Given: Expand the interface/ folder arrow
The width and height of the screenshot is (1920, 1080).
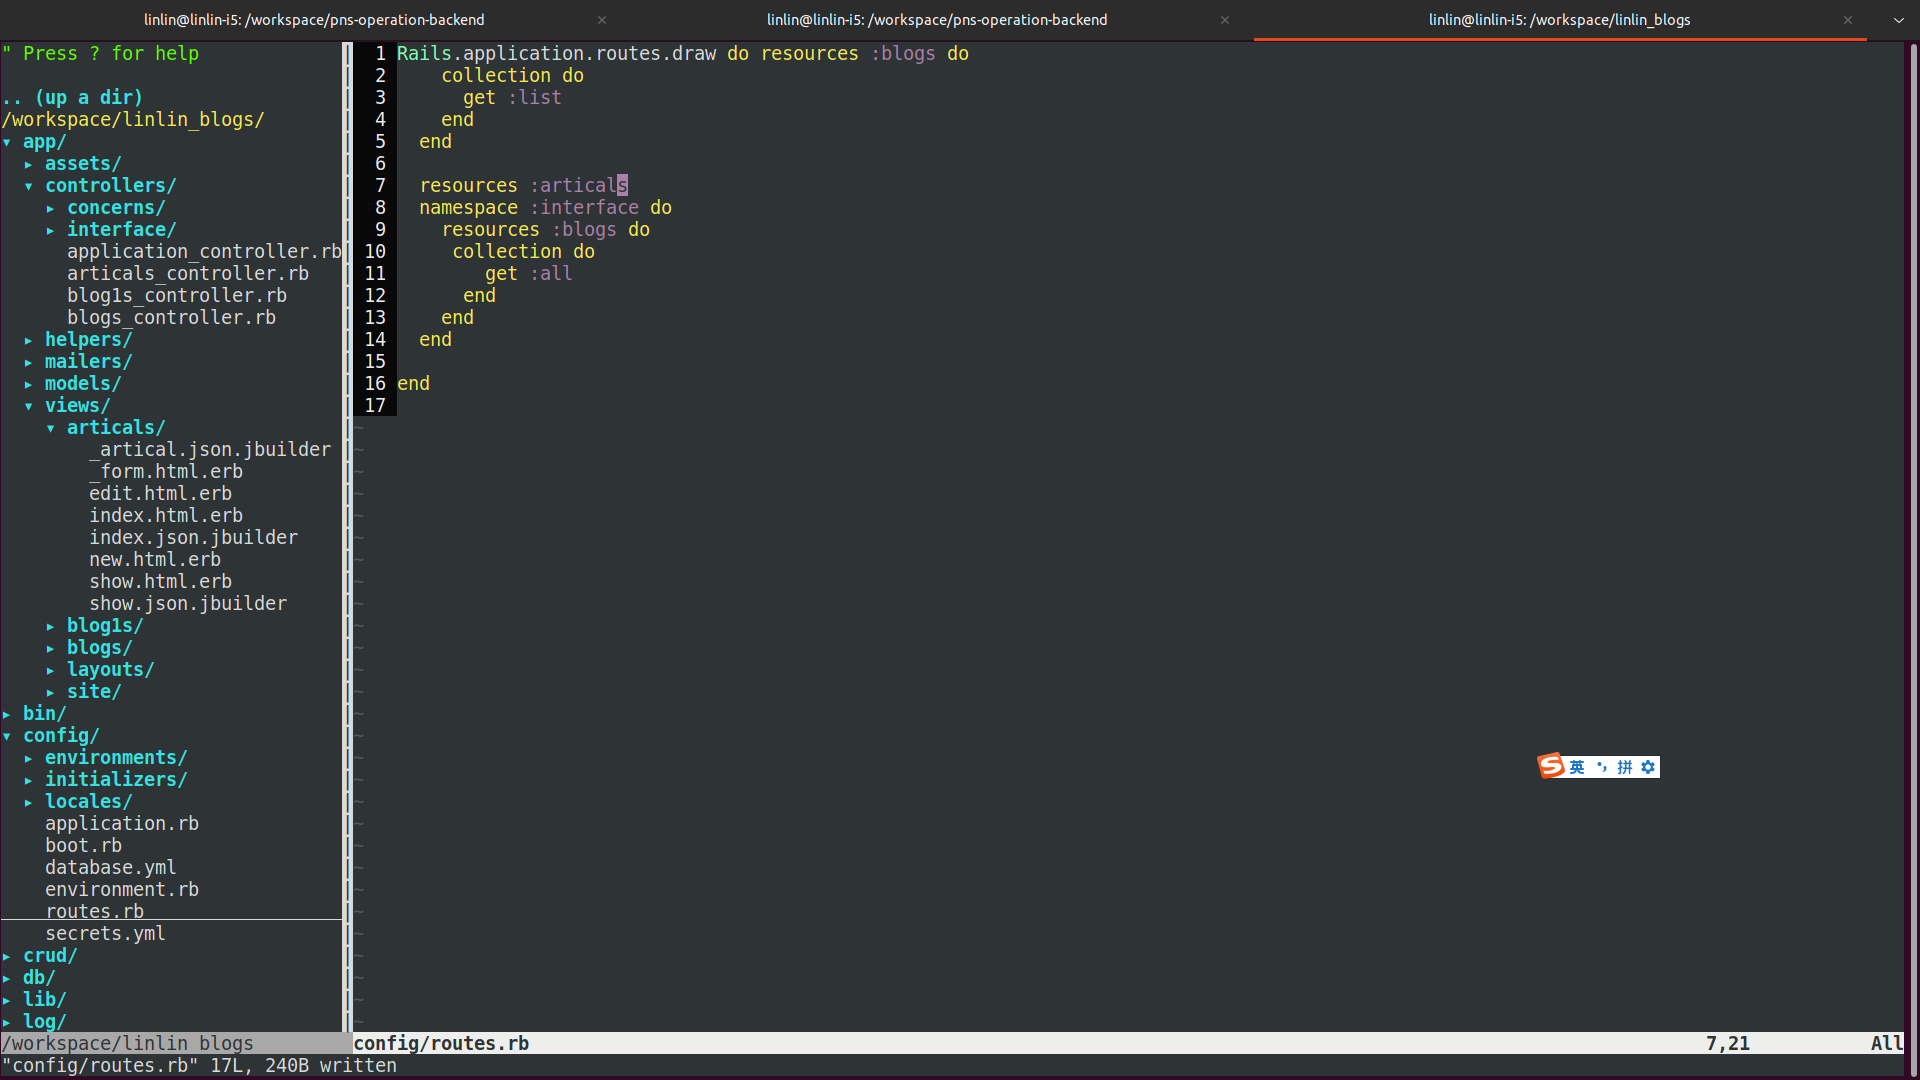Looking at the screenshot, I should (x=51, y=230).
